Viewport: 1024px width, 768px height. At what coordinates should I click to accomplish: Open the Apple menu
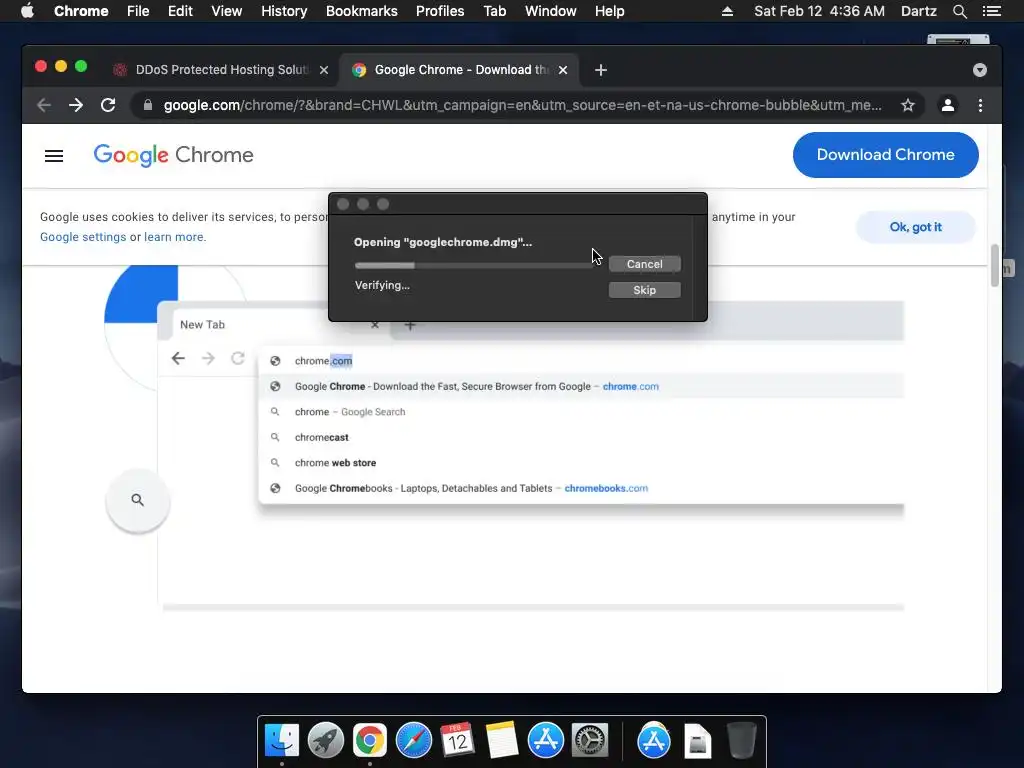tap(27, 11)
